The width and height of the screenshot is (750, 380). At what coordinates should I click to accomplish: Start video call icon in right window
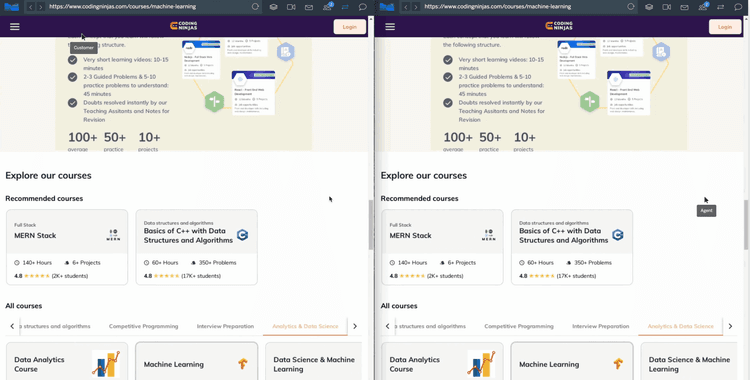pos(666,7)
